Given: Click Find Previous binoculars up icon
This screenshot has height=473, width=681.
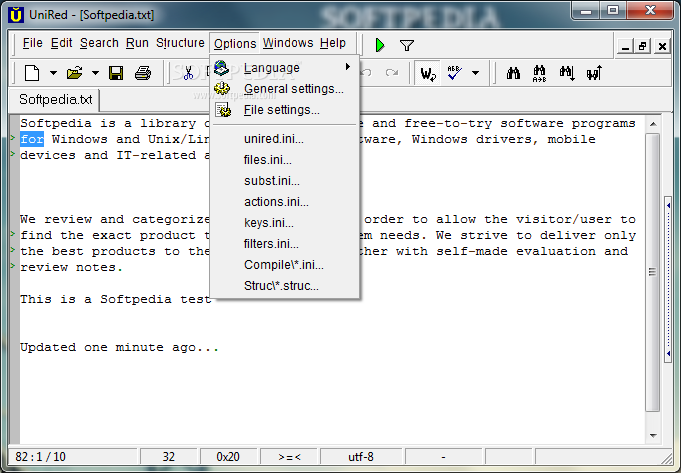Looking at the screenshot, I should tap(594, 73).
